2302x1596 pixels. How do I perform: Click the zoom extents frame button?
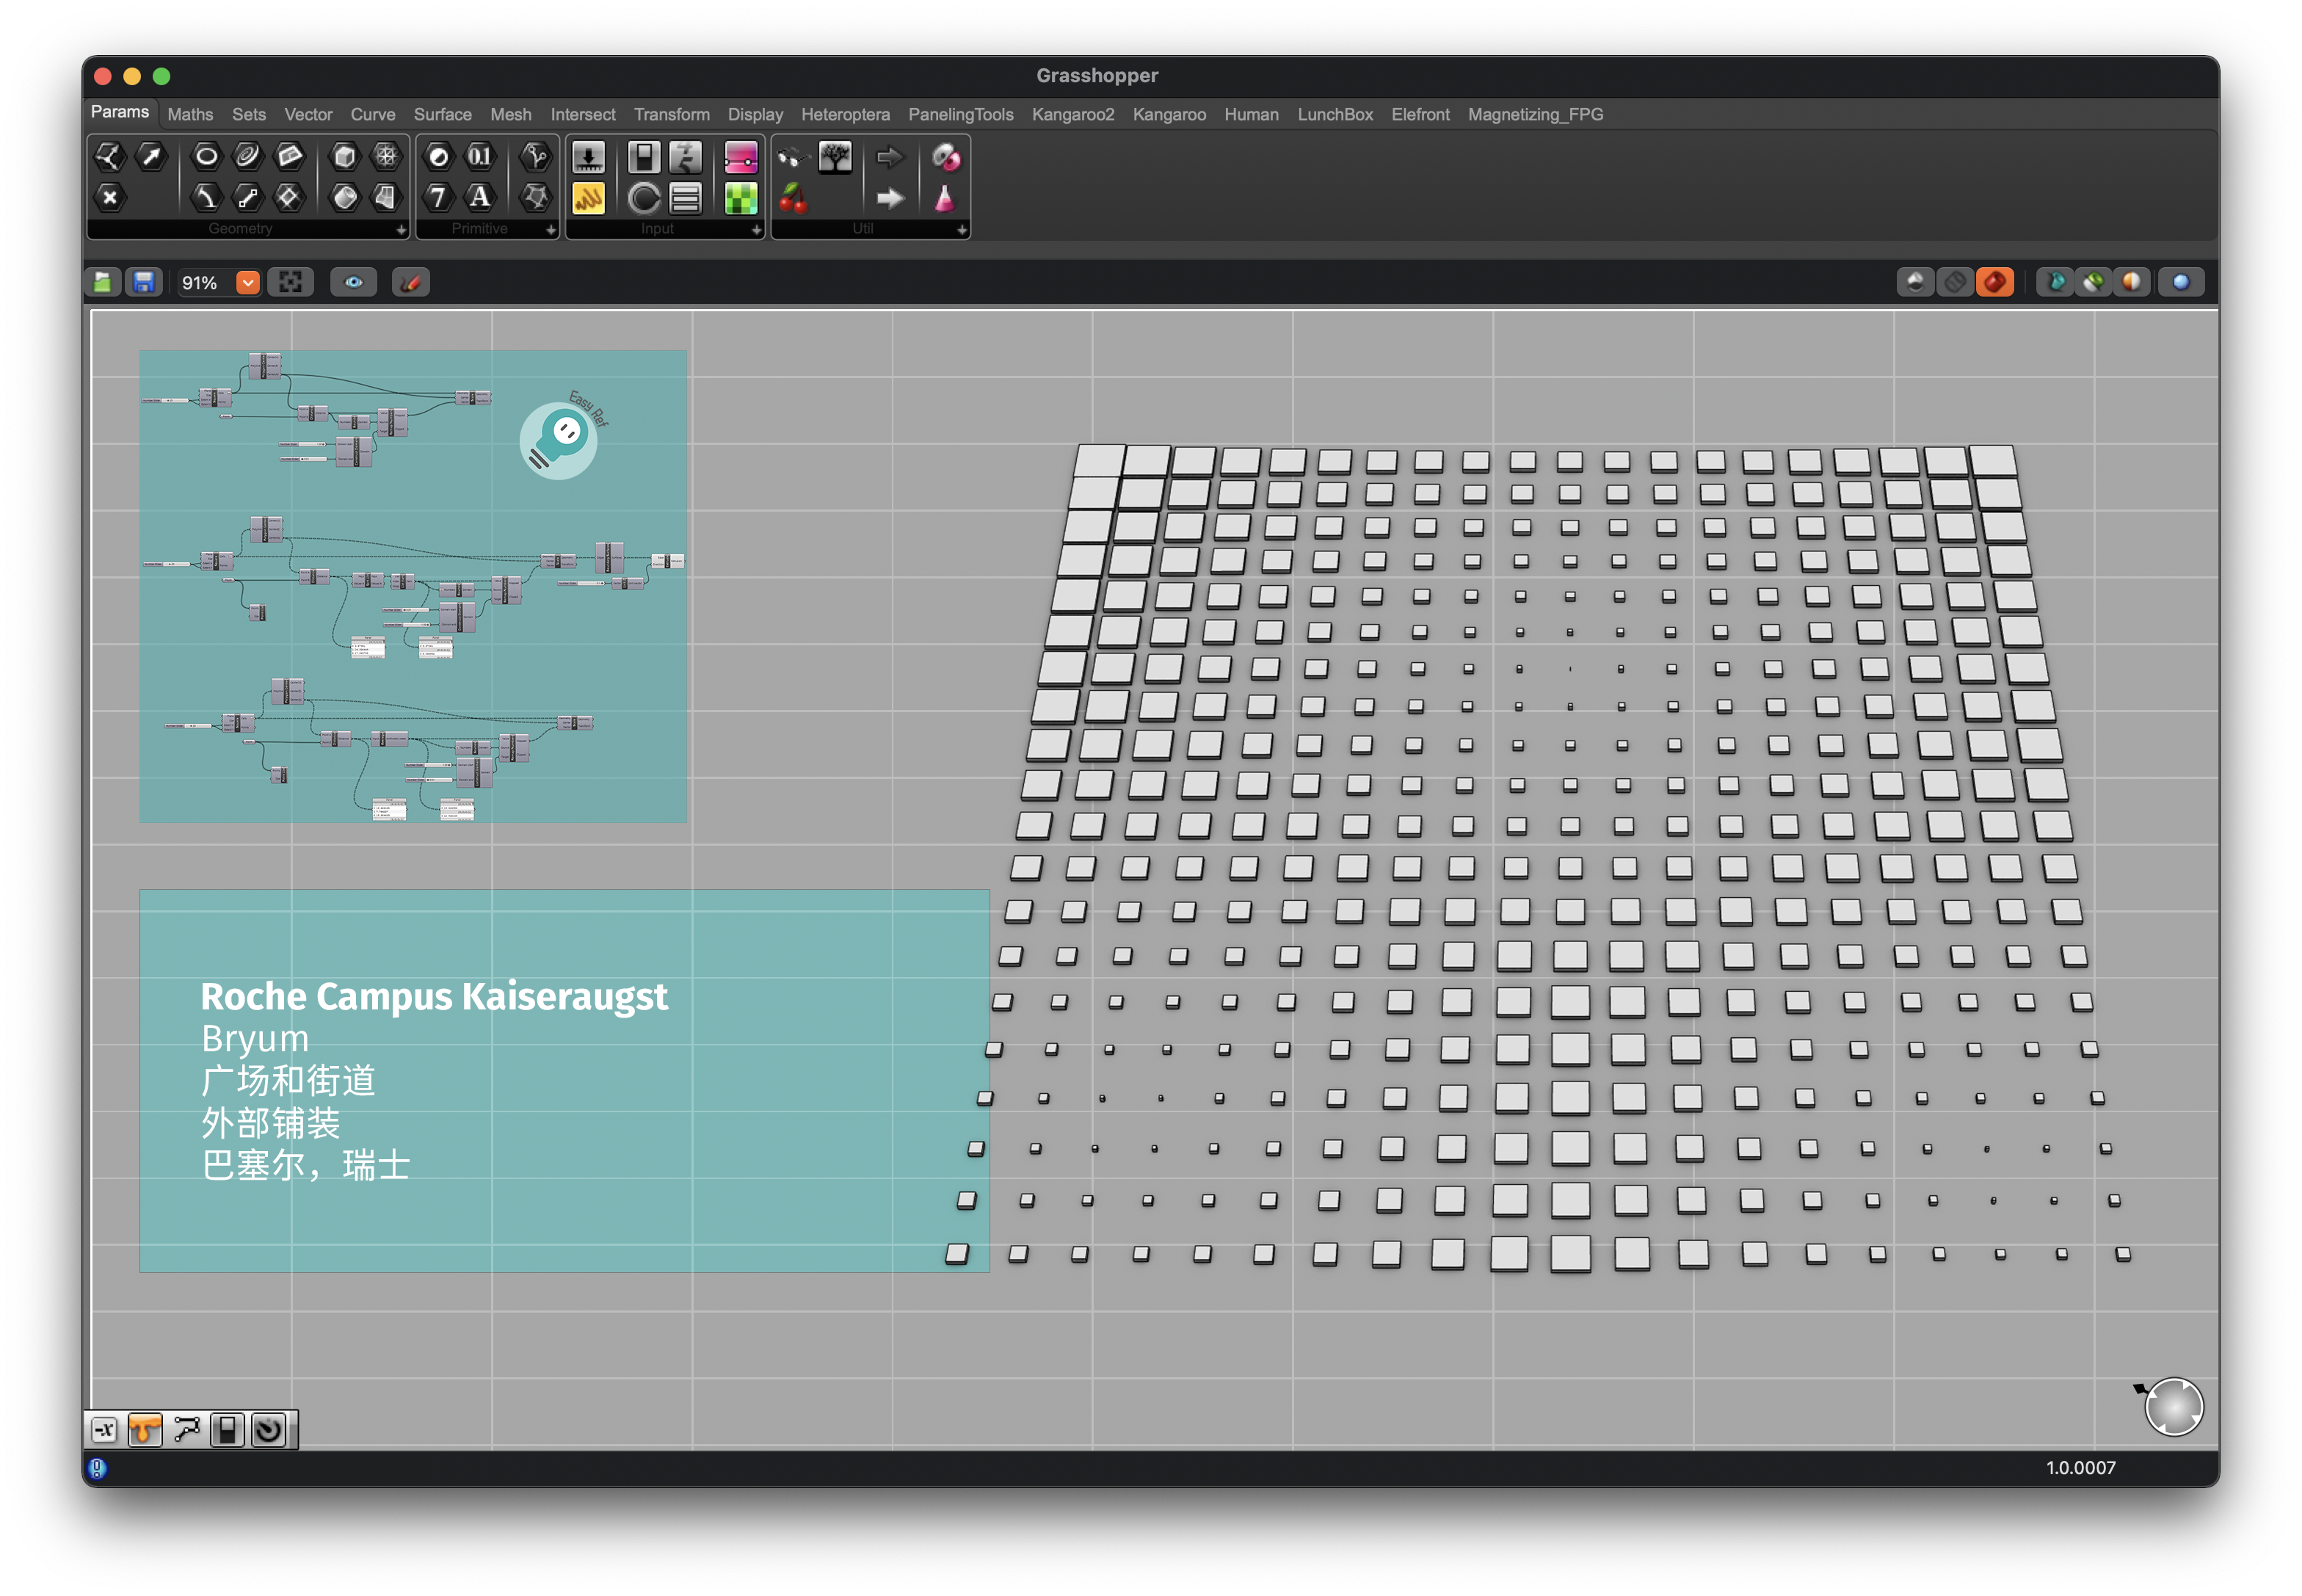tap(291, 283)
